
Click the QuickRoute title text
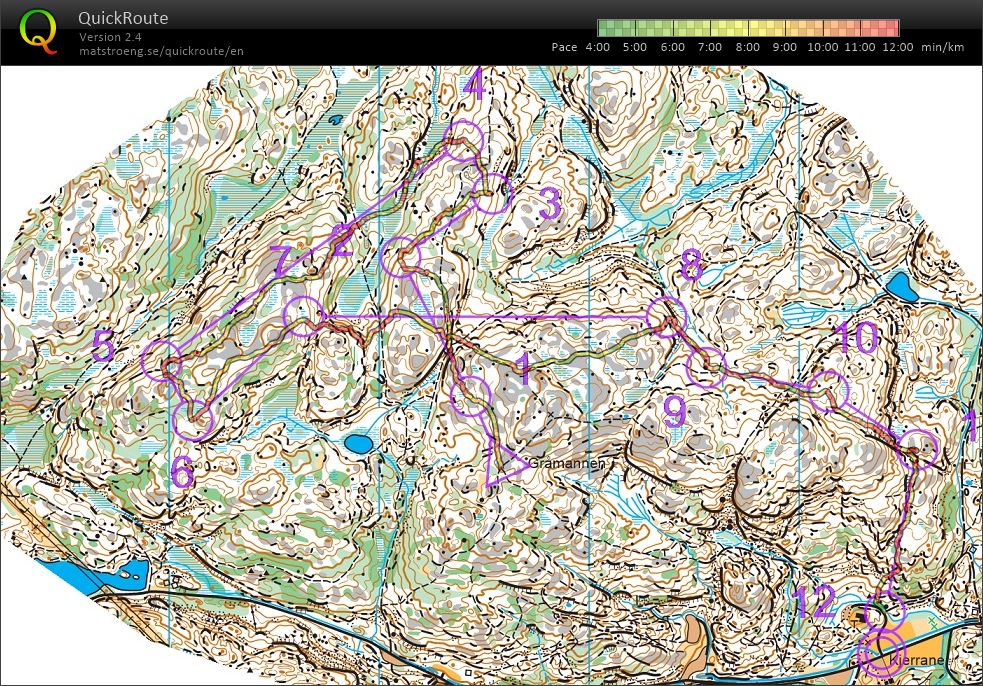[123, 18]
